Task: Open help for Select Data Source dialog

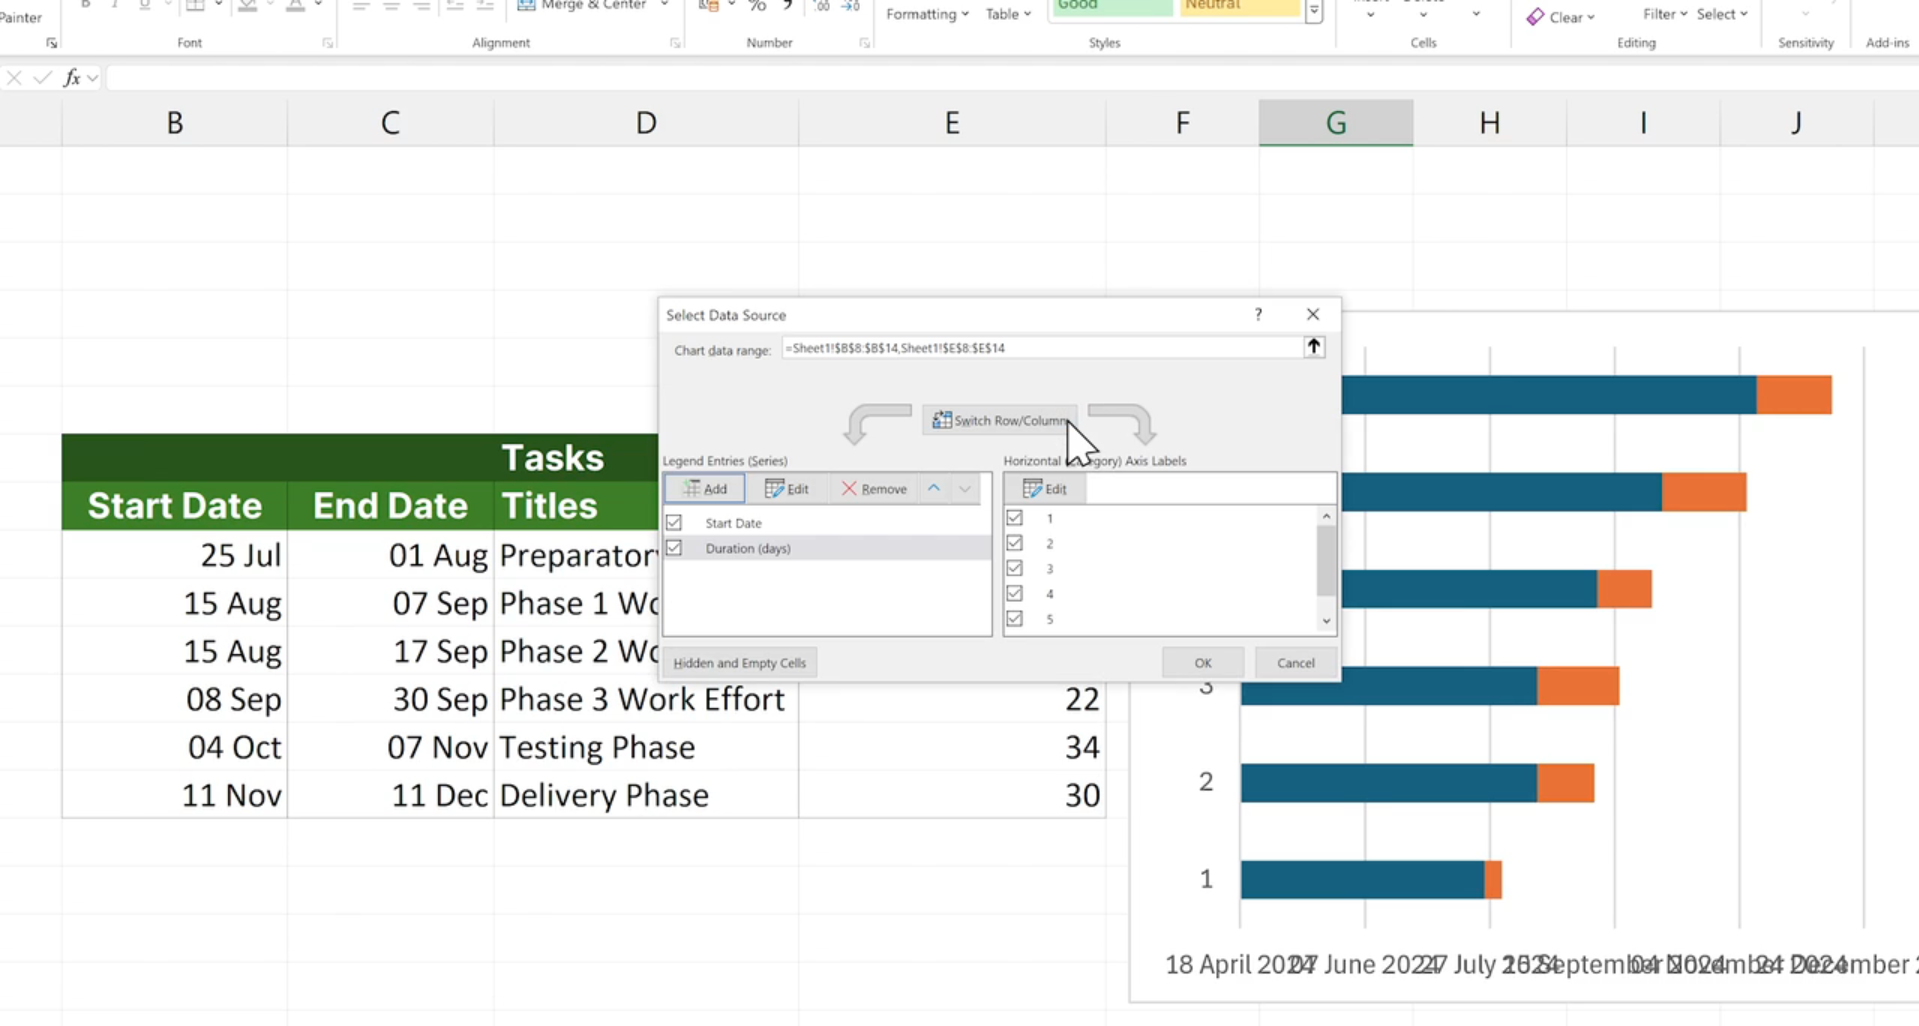Action: (1258, 314)
